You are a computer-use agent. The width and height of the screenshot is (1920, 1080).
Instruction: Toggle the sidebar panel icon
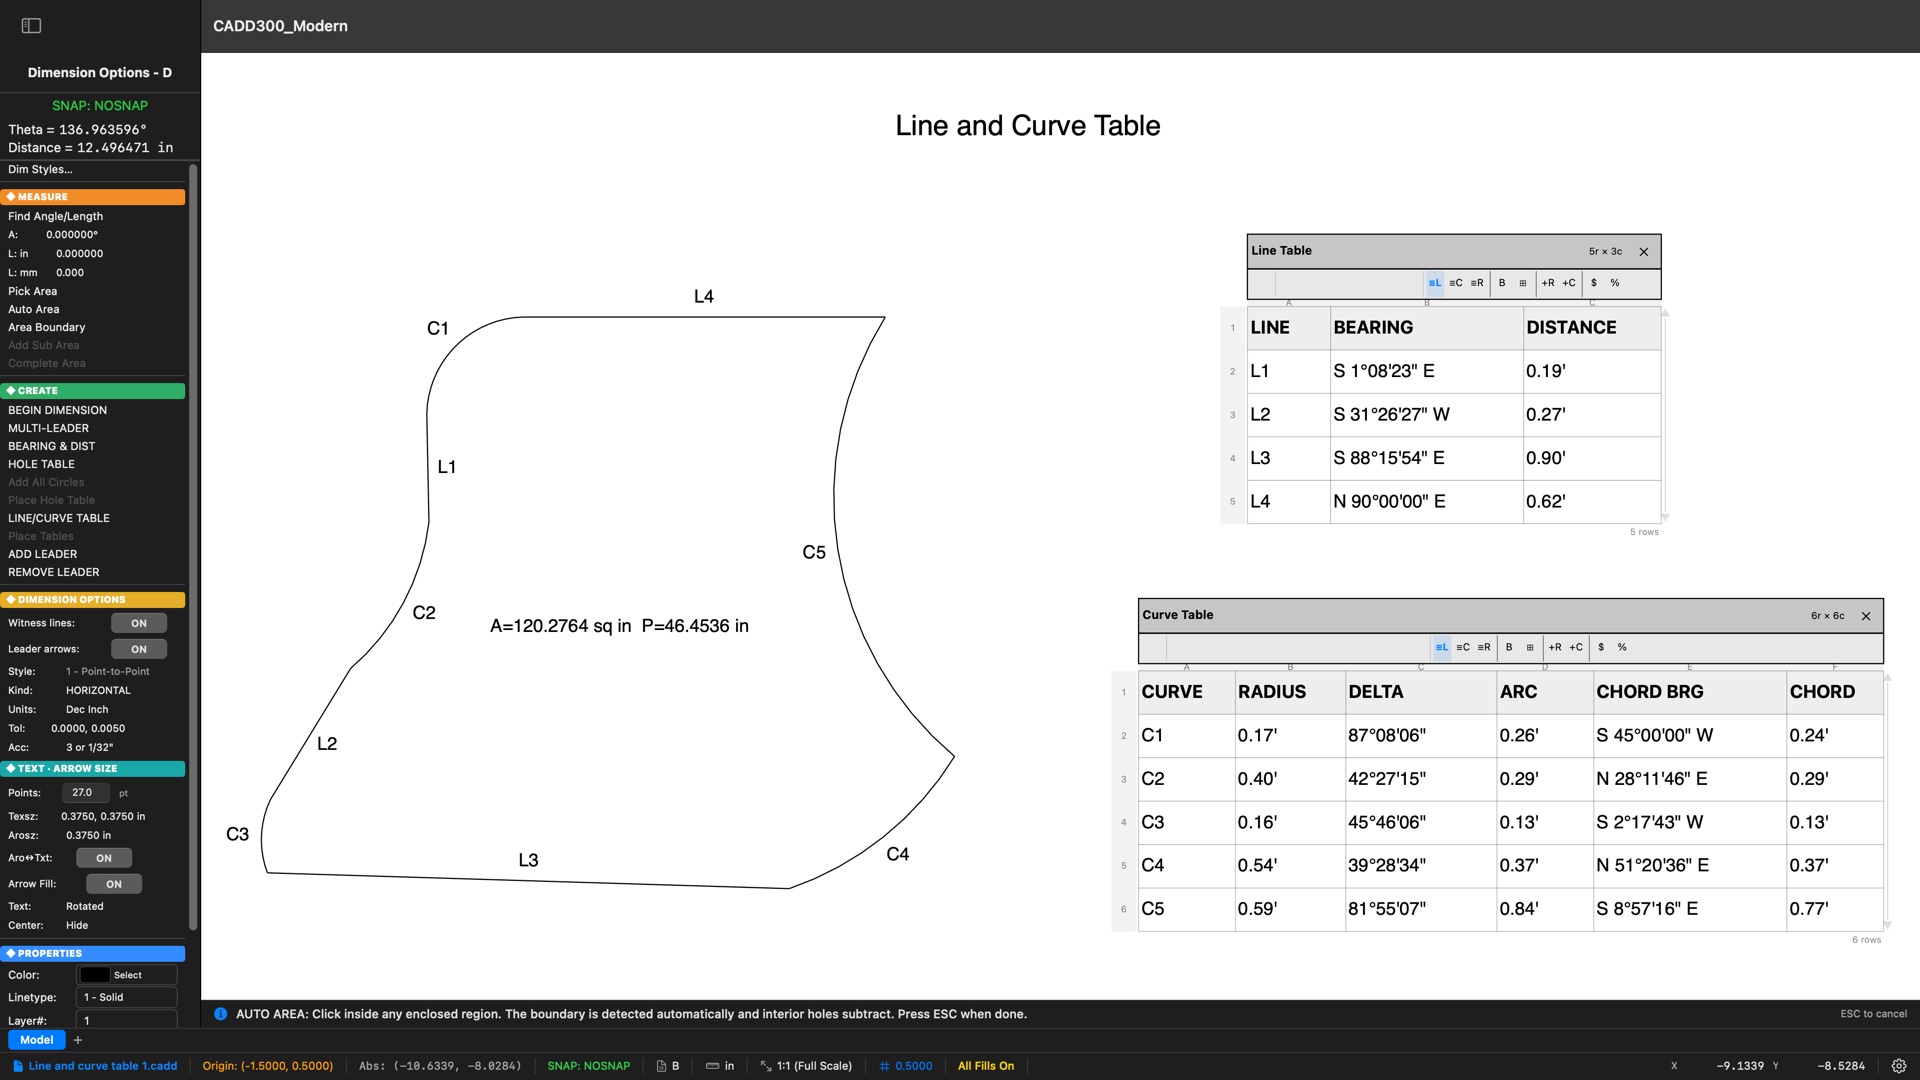click(x=31, y=26)
